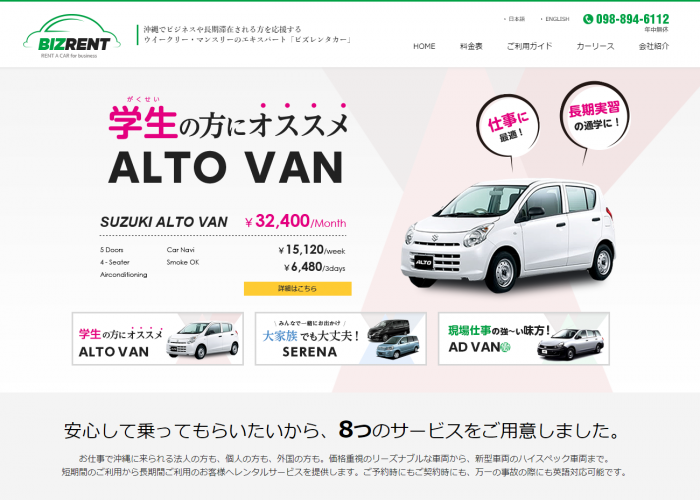Open the 料金表 menu item
Image resolution: width=700 pixels, height=500 pixels.
point(471,46)
